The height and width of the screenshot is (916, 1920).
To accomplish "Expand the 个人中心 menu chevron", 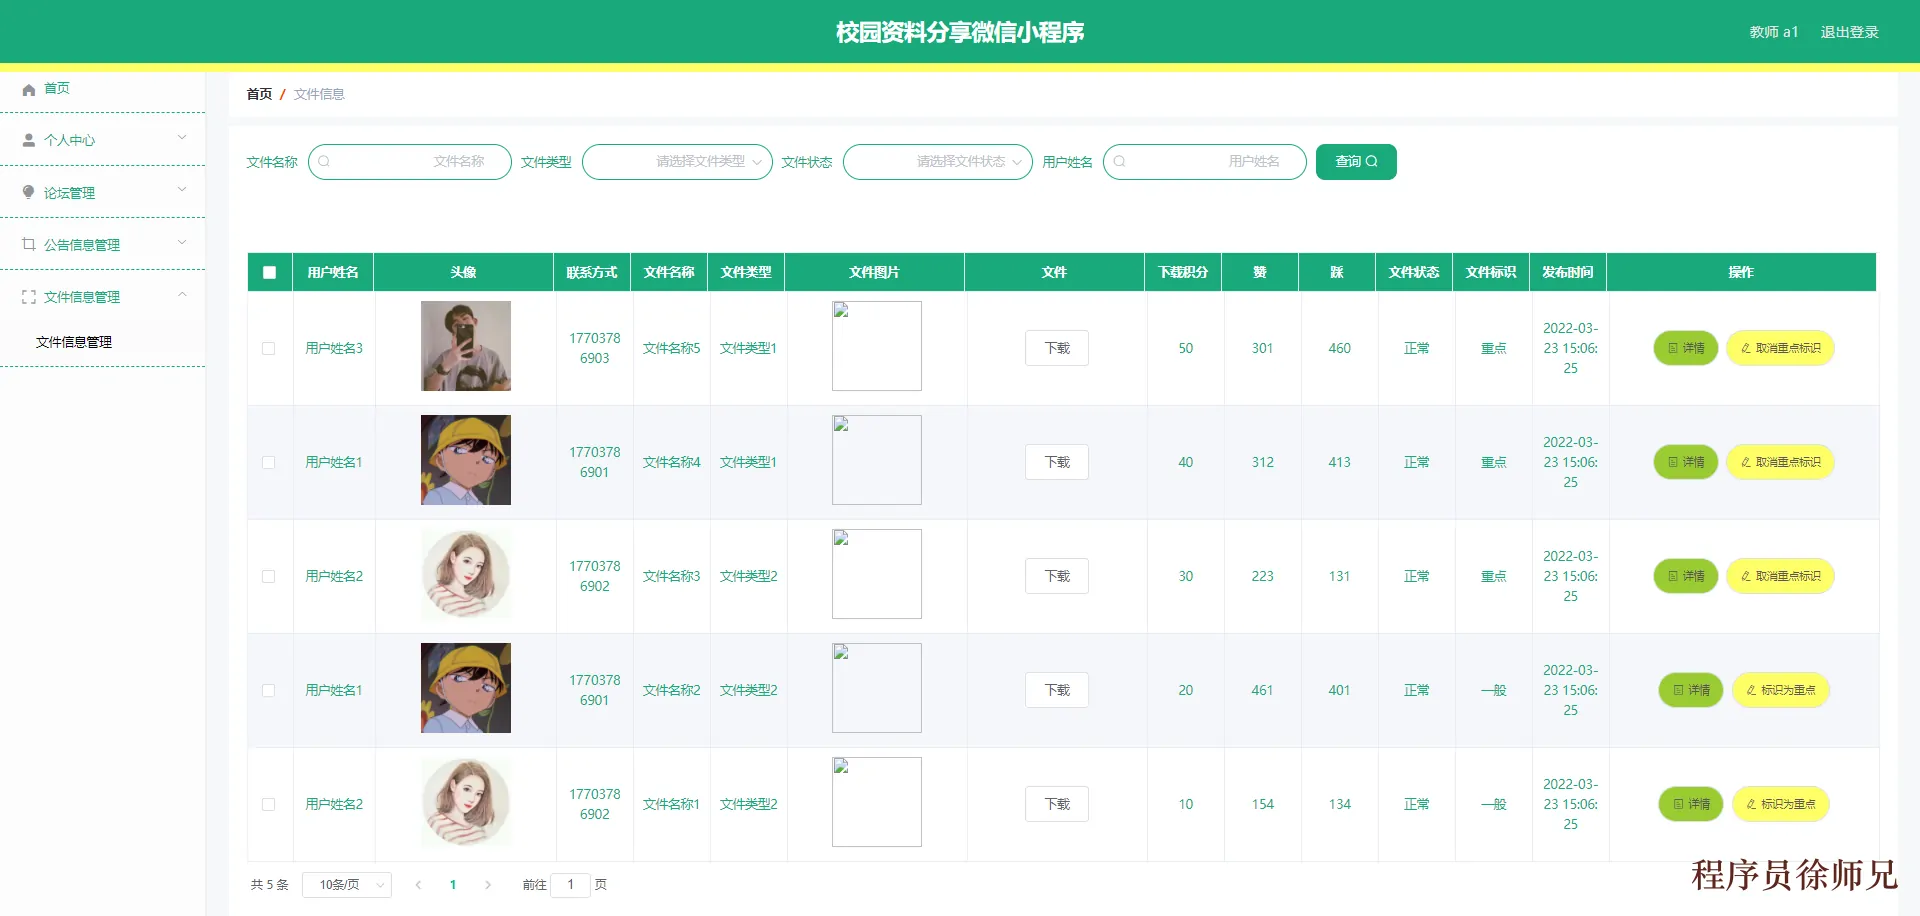I will (182, 138).
